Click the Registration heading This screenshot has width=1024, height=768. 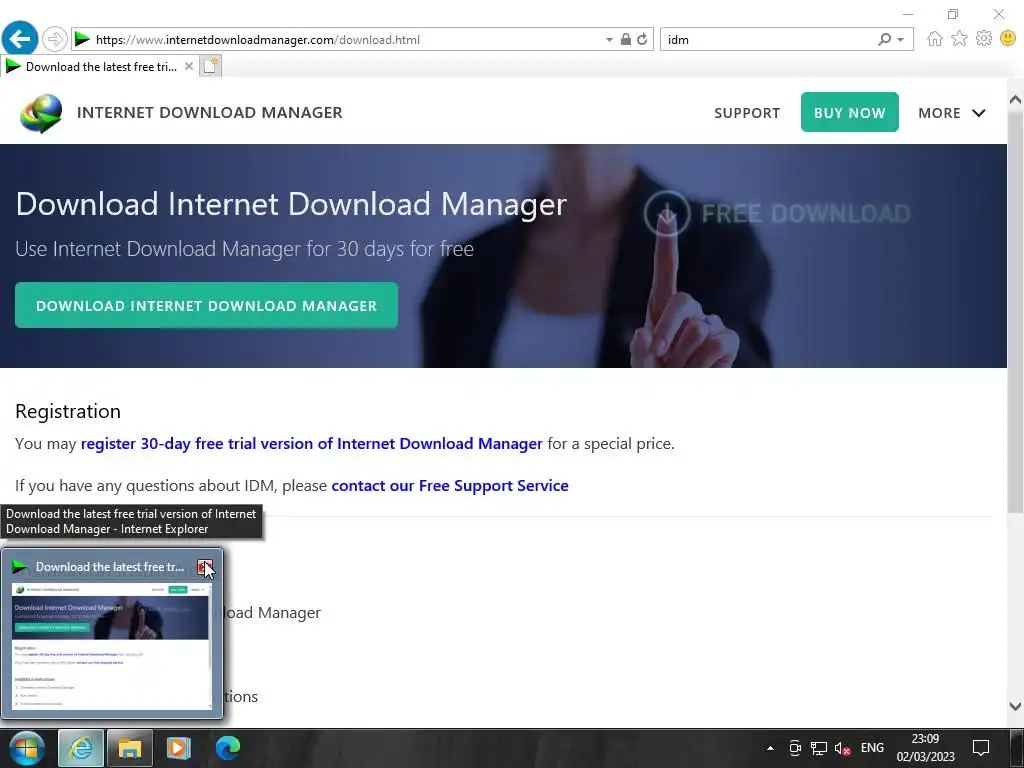[x=68, y=411]
